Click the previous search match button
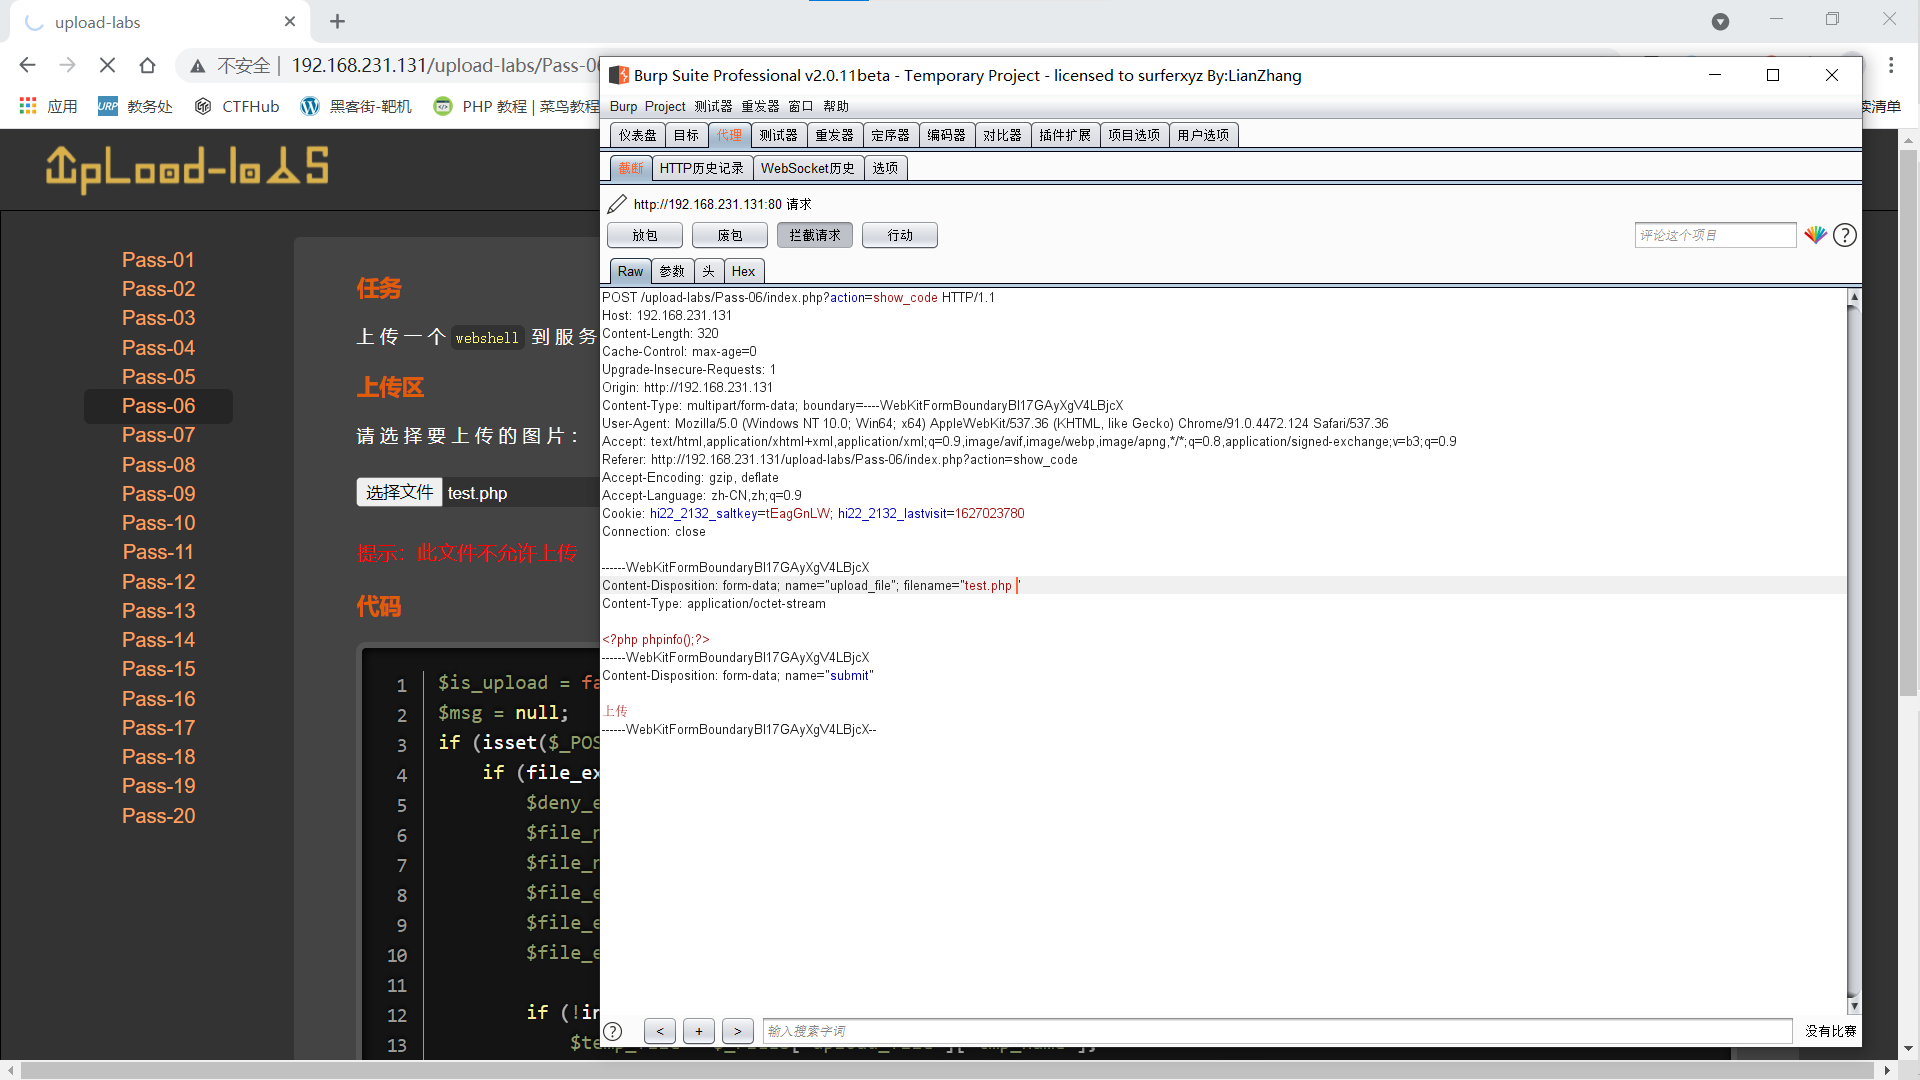The width and height of the screenshot is (1920, 1080). pyautogui.click(x=660, y=1031)
